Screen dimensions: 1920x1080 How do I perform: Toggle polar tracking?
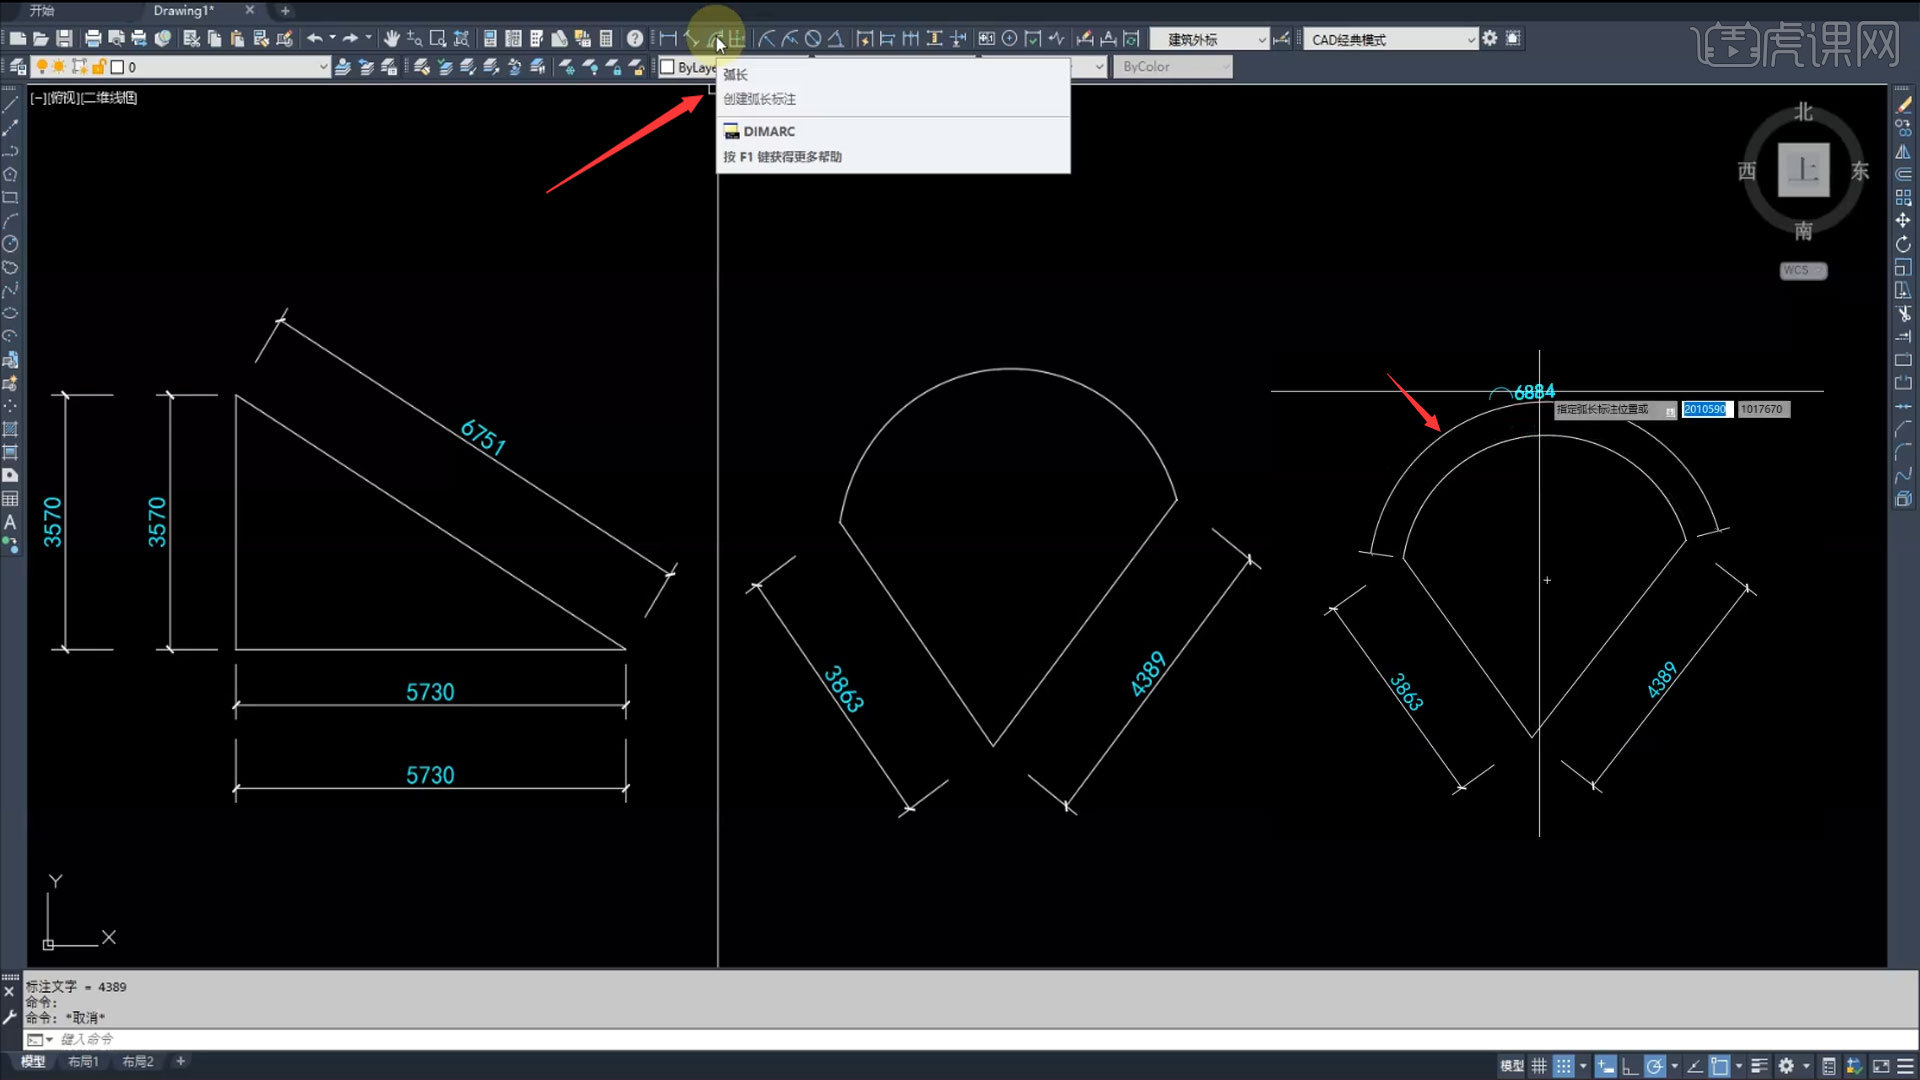(x=1655, y=1066)
